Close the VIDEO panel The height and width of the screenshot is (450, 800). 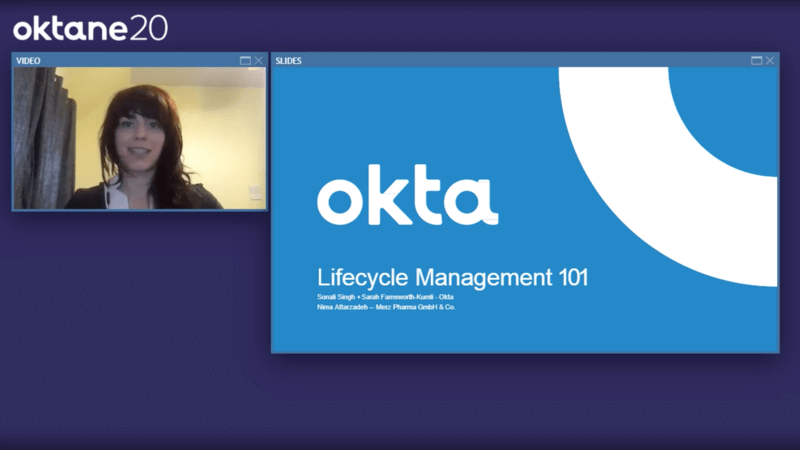click(259, 61)
